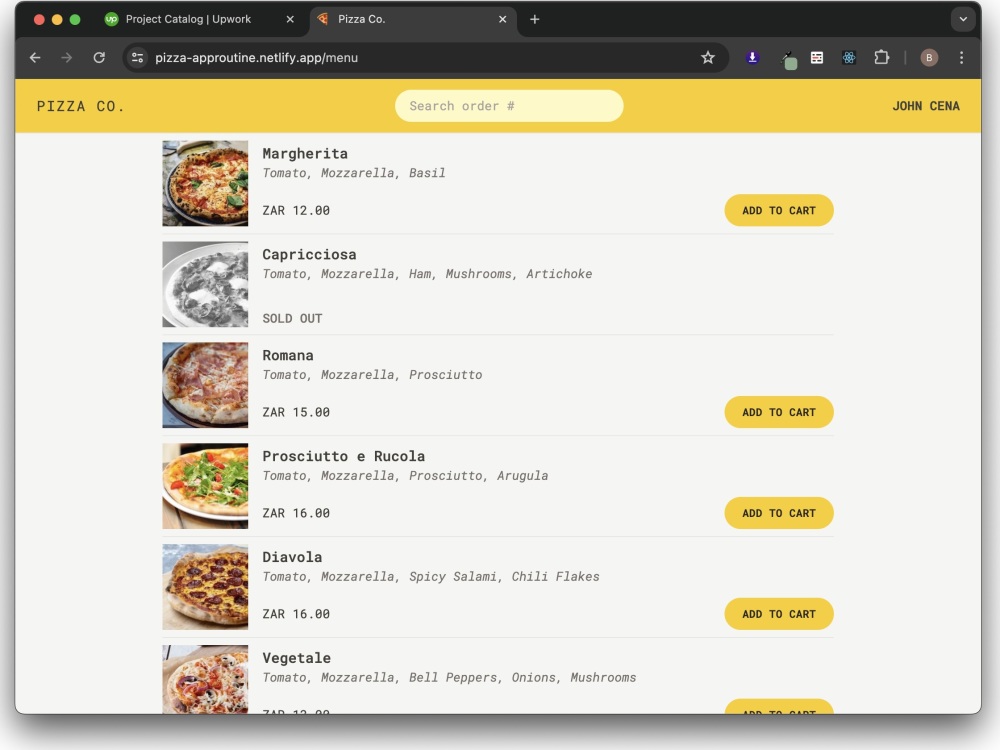The height and width of the screenshot is (750, 1000).
Task: Add Diavola to cart
Action: click(779, 614)
